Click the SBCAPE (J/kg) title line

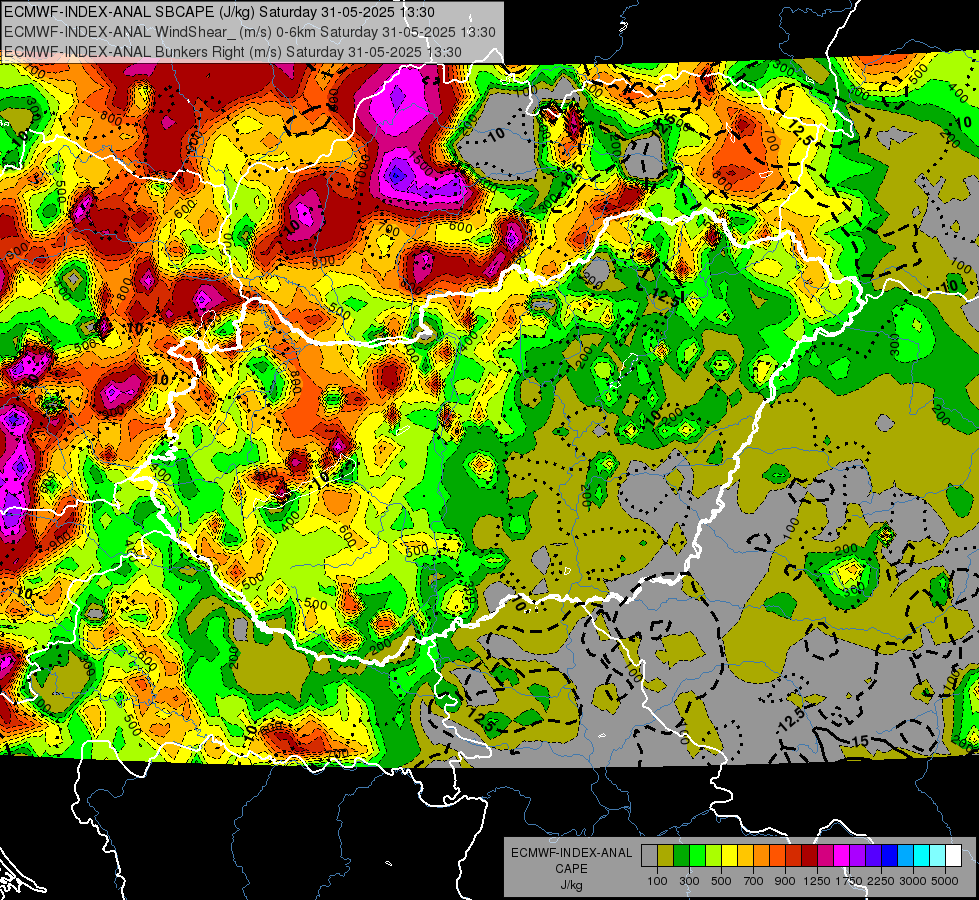[x=222, y=12]
